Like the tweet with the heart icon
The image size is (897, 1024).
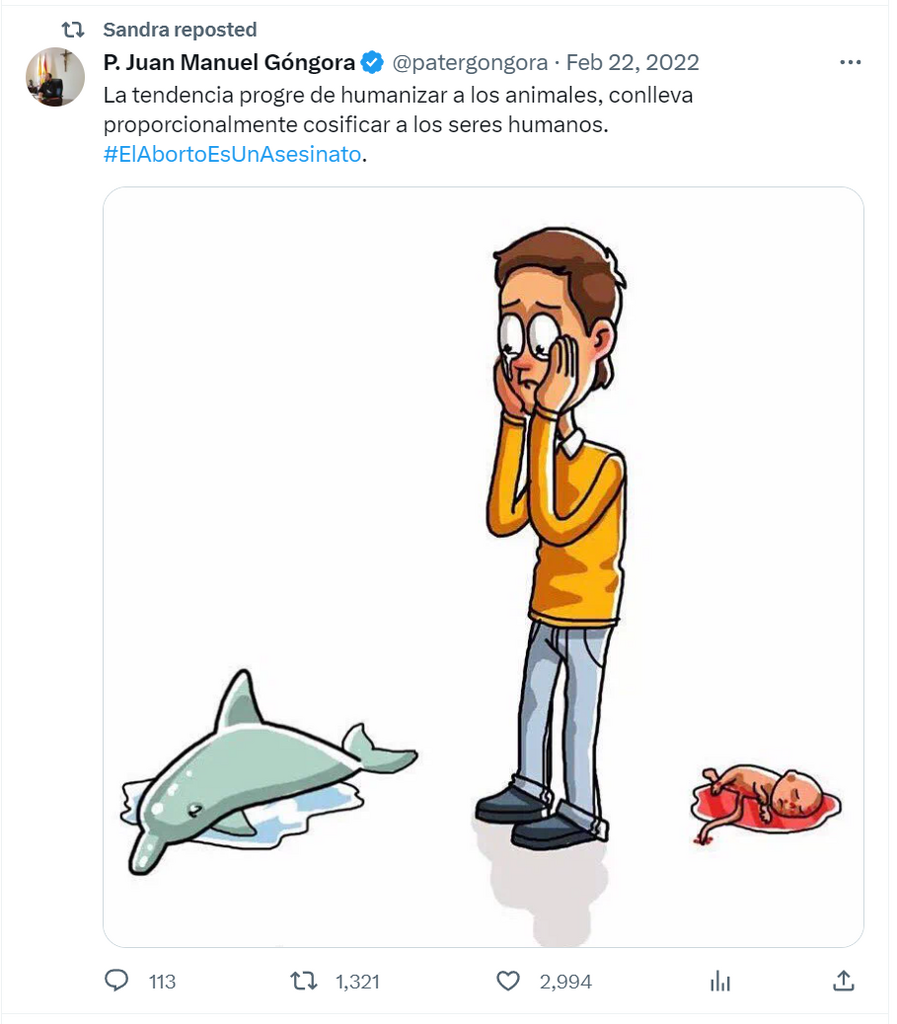click(509, 981)
